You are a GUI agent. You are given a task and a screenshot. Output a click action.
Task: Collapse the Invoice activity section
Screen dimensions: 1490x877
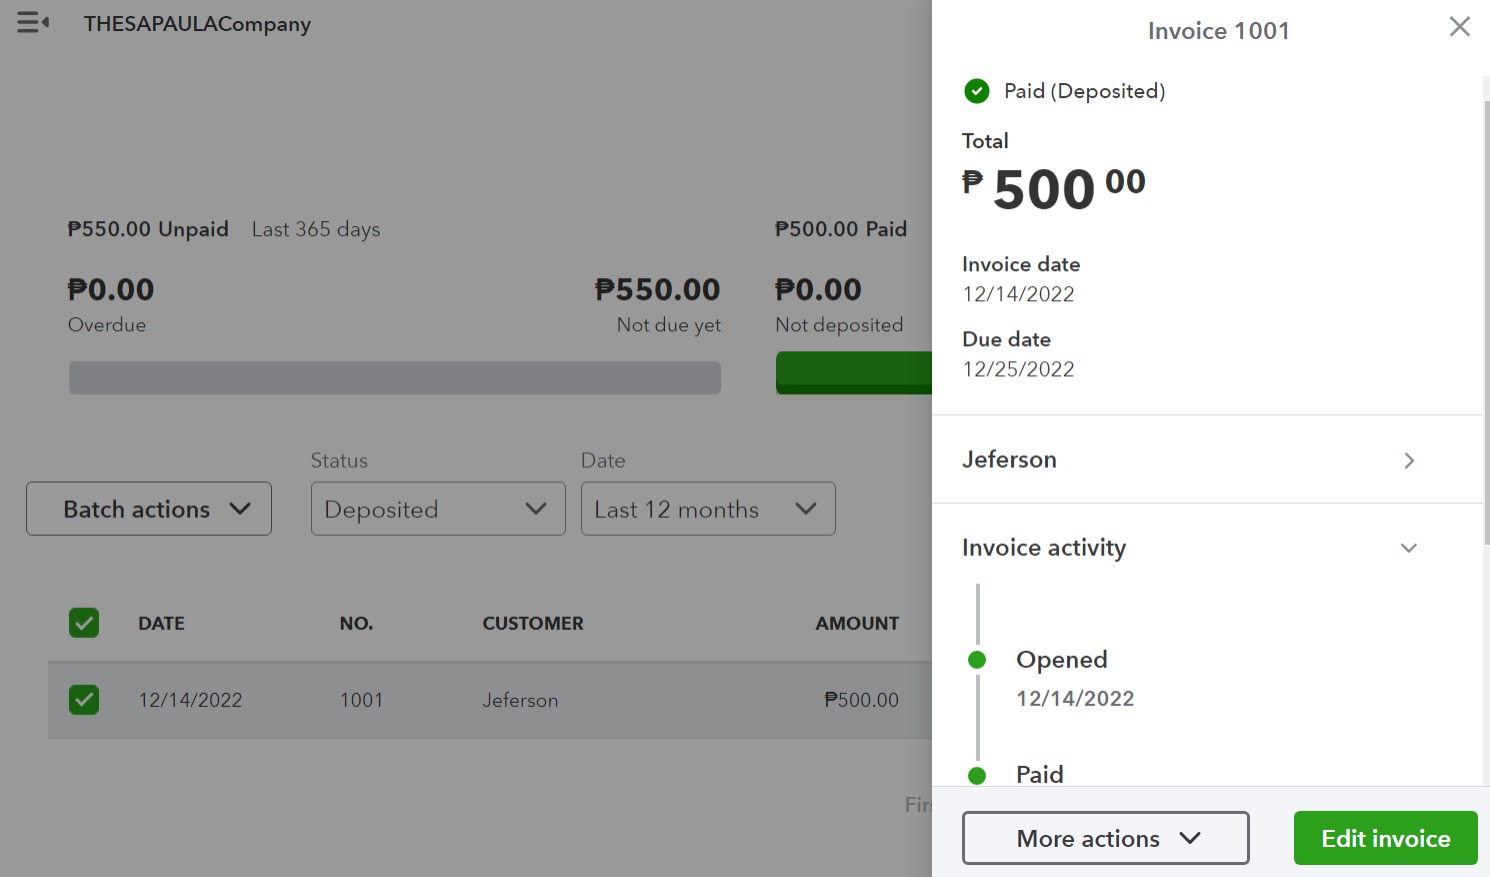tap(1408, 548)
